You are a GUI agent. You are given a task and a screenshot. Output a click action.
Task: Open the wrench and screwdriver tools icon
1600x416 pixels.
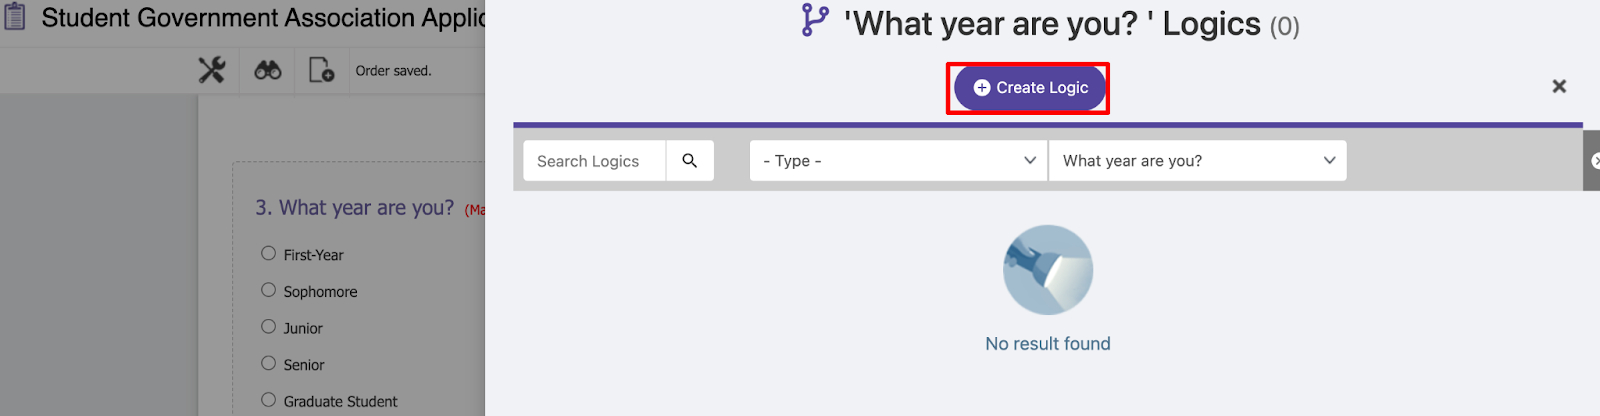[212, 70]
